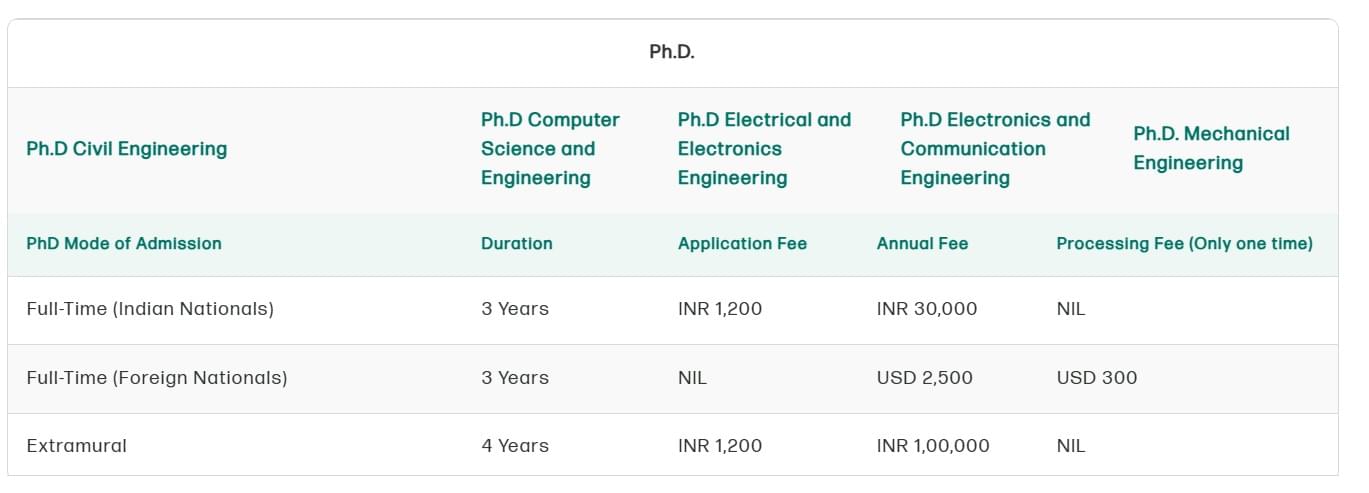Click the PhD Mode of Admission header
Screen dimensions: 1369x493
[124, 243]
